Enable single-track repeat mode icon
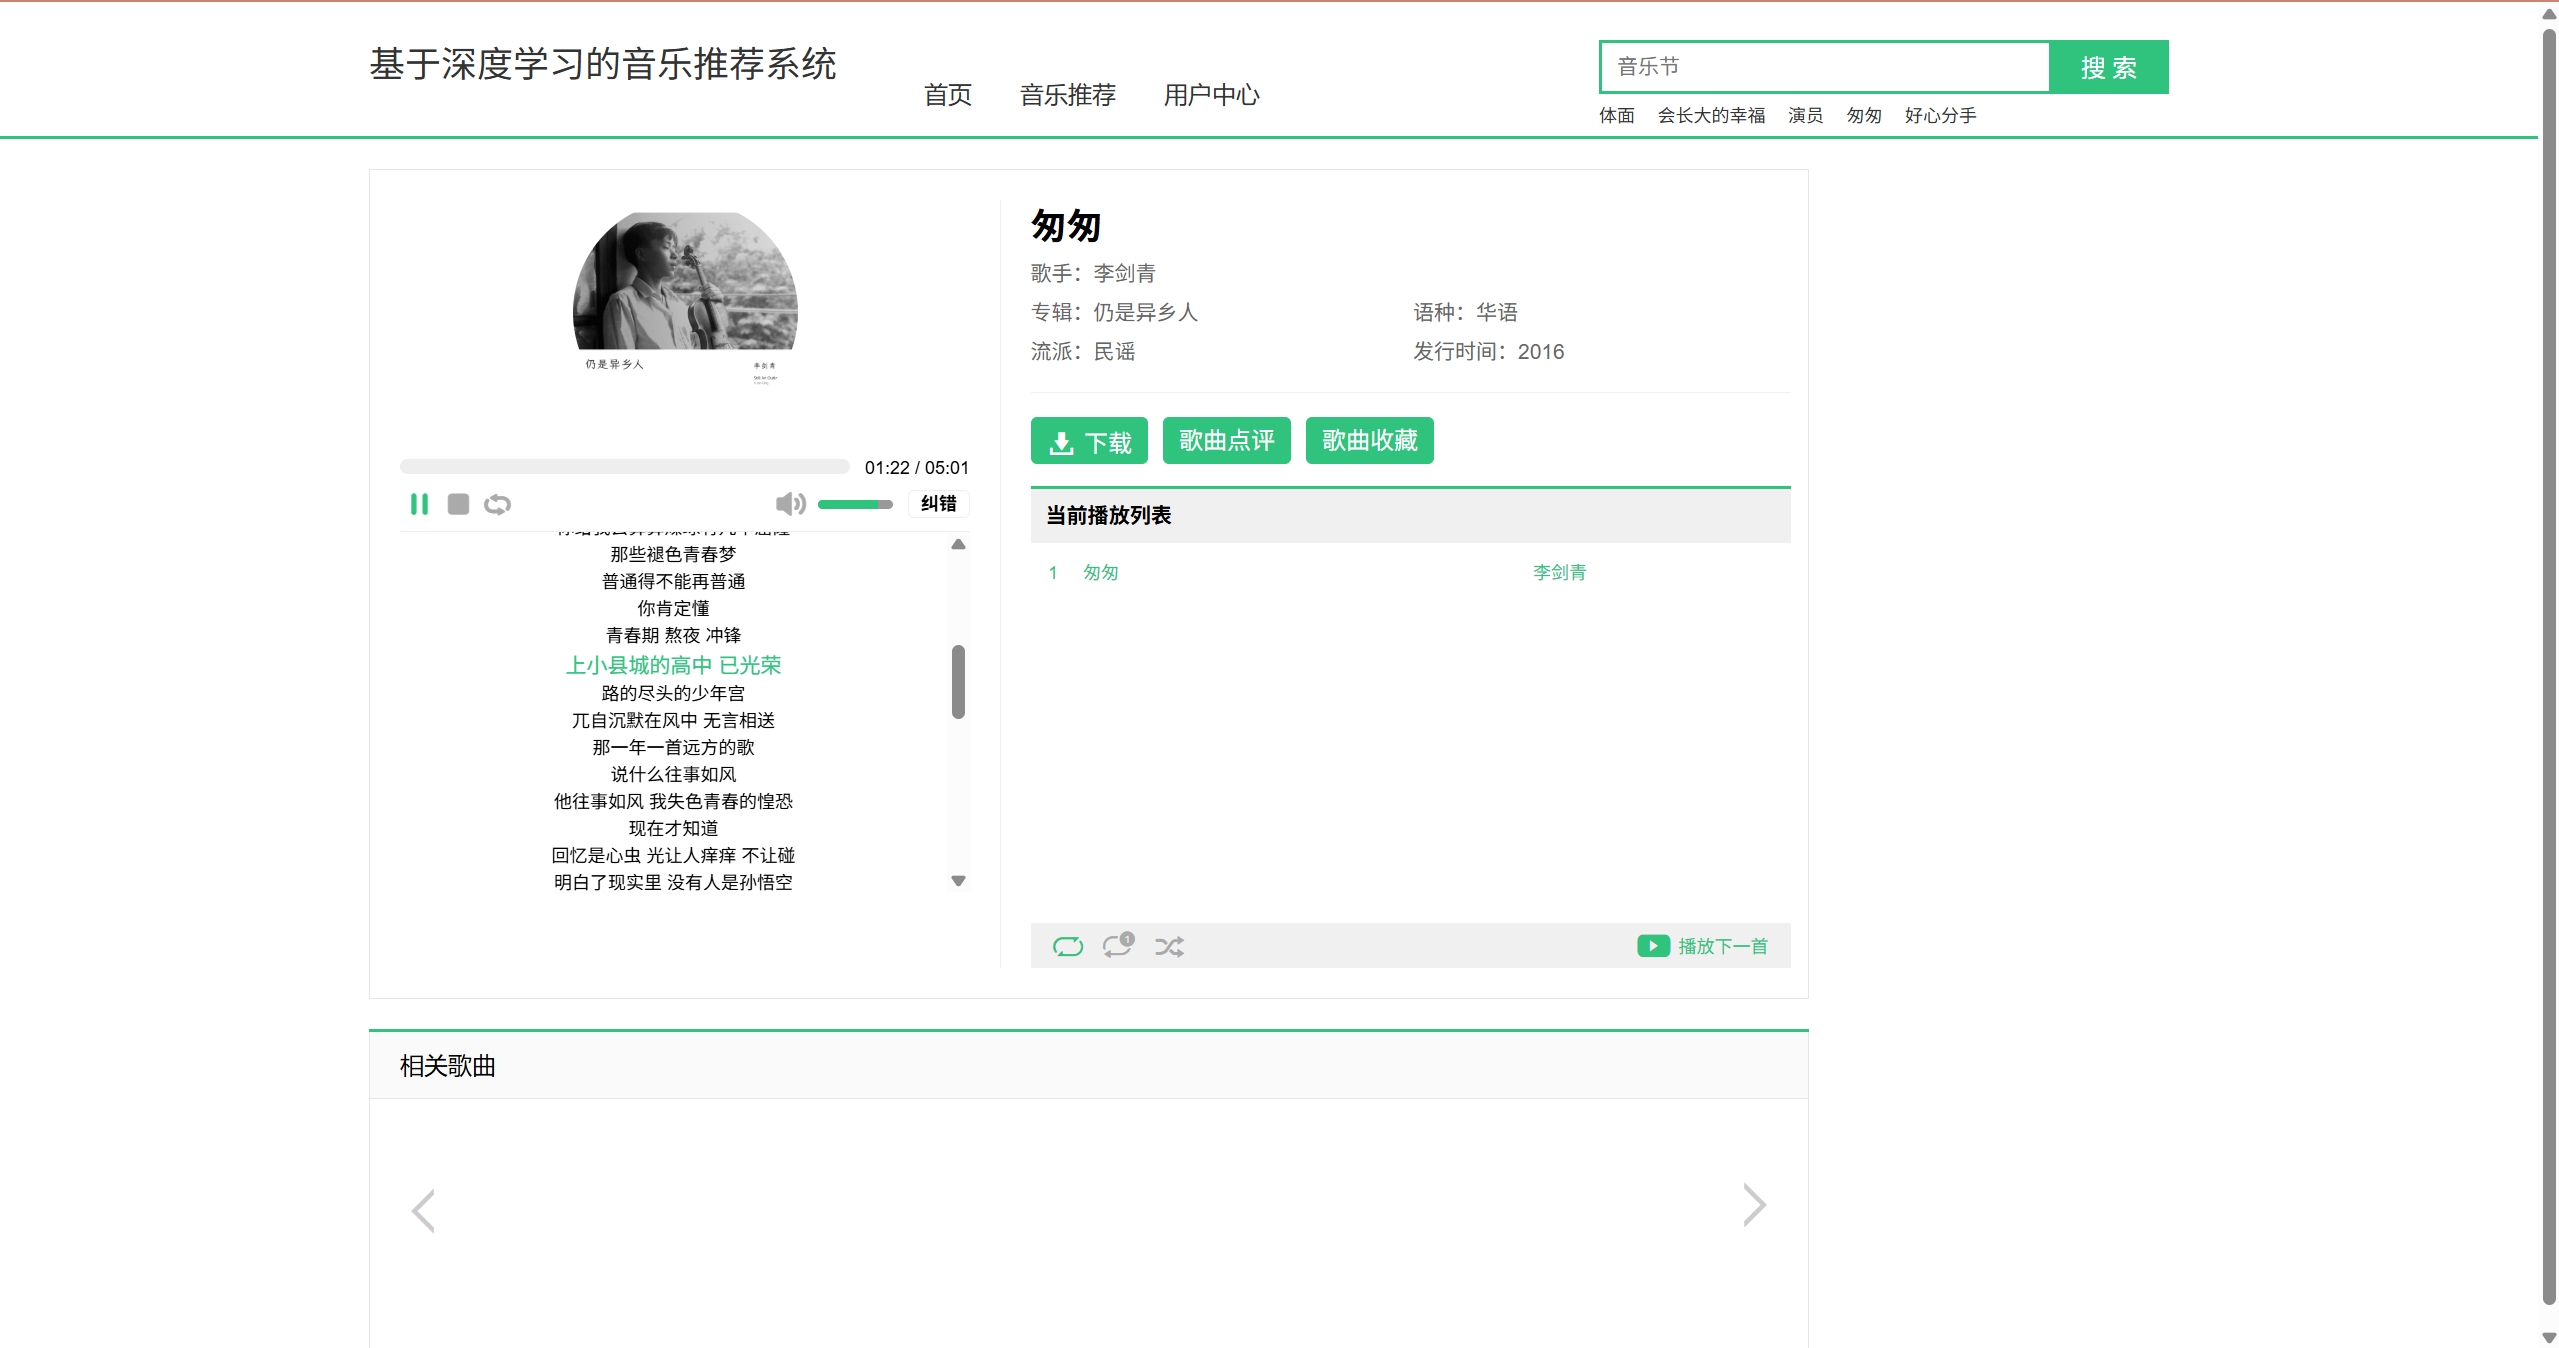Image resolution: width=2559 pixels, height=1348 pixels. click(1117, 945)
